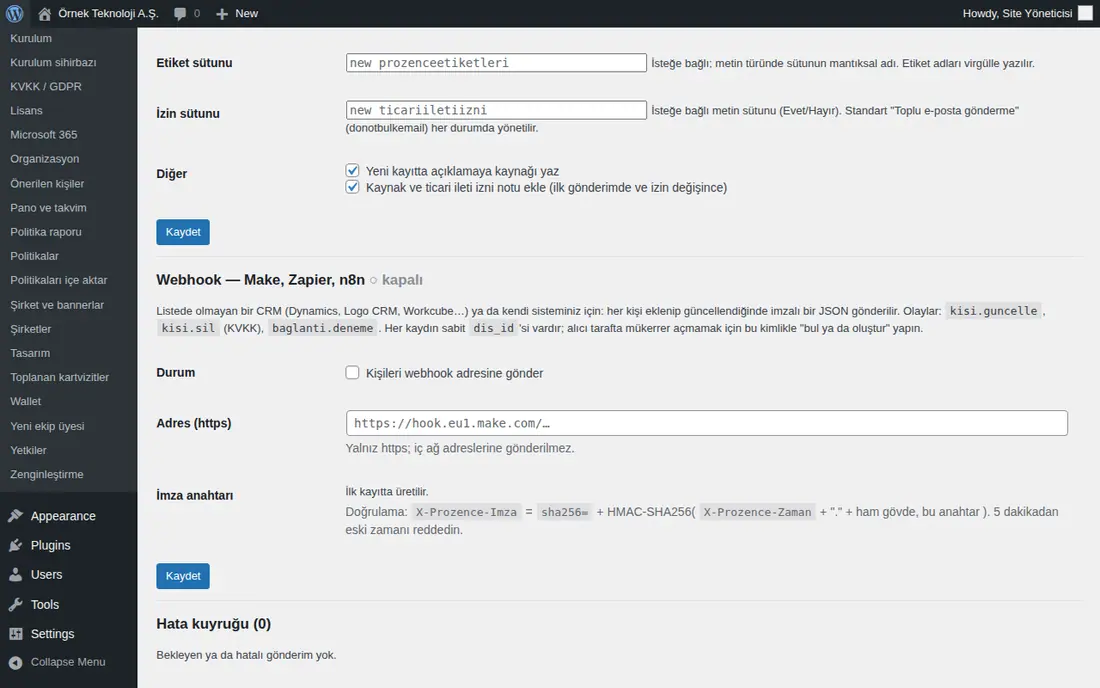Focus the İzin sütunu input field

(x=496, y=110)
